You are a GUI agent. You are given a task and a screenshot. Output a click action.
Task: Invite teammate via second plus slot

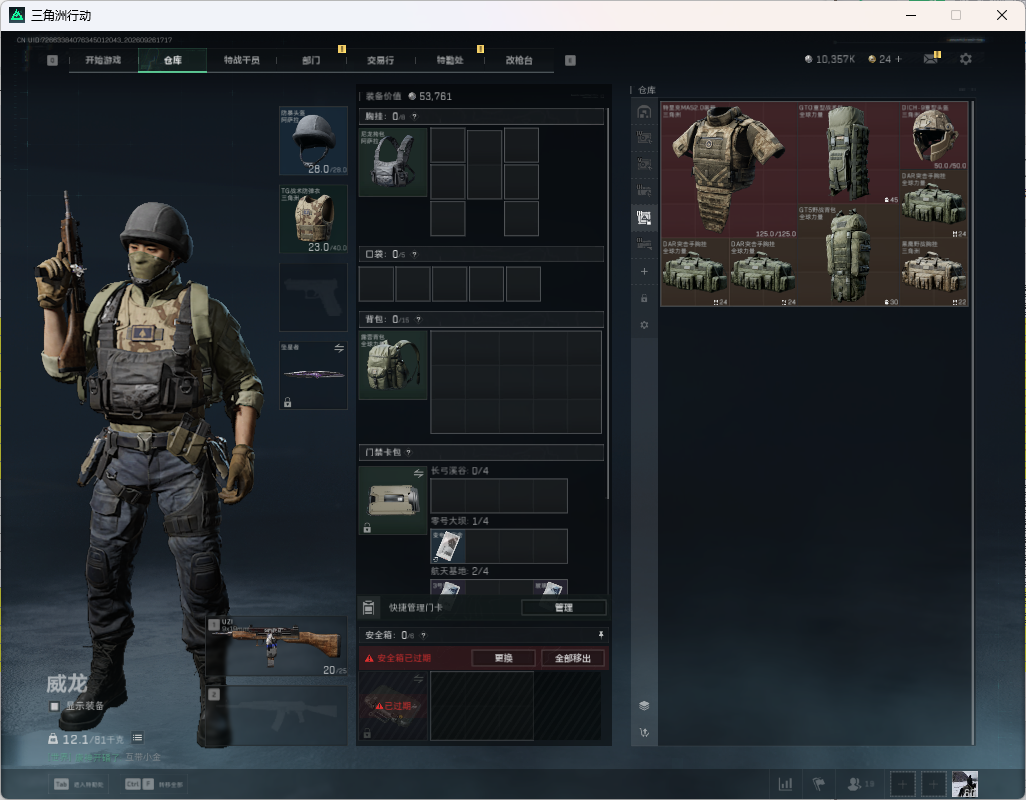(x=934, y=784)
